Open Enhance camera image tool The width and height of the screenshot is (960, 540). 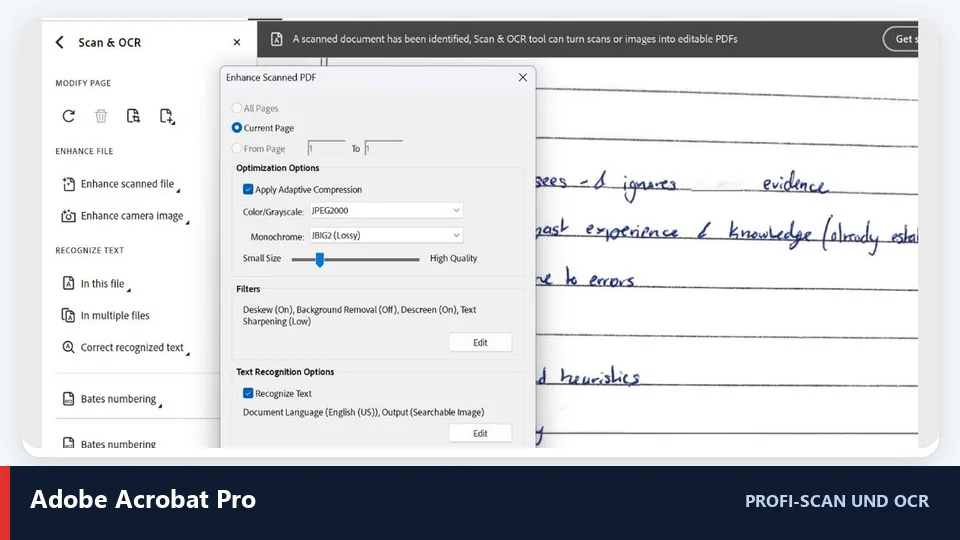[x=132, y=216]
